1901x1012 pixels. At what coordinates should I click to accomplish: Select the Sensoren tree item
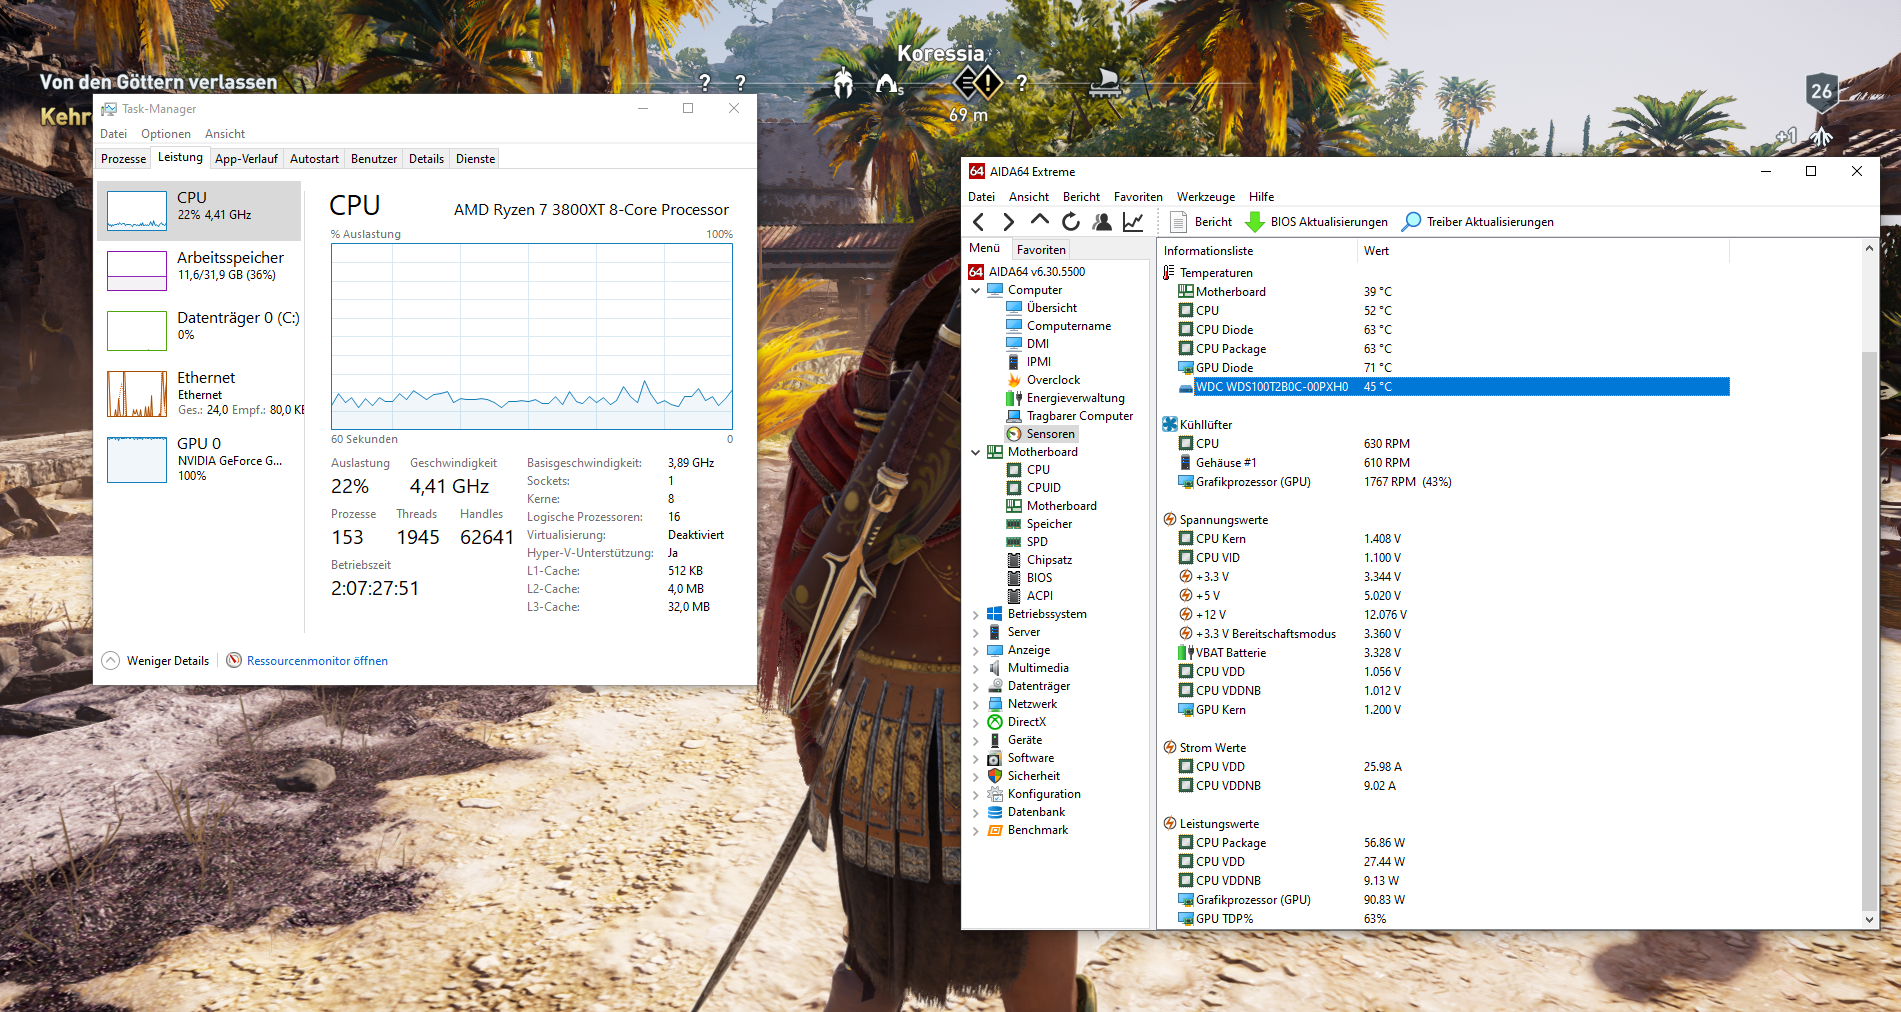tap(1040, 434)
